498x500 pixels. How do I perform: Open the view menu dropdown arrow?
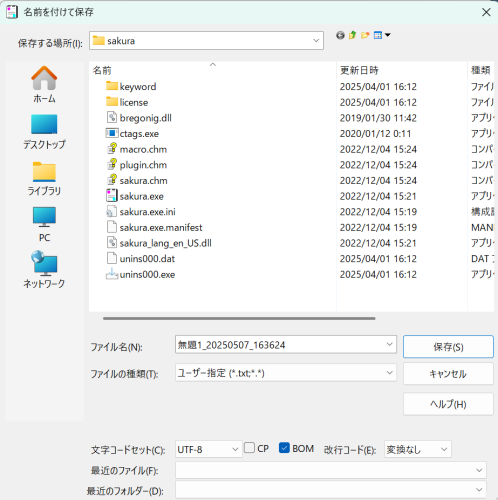388,35
